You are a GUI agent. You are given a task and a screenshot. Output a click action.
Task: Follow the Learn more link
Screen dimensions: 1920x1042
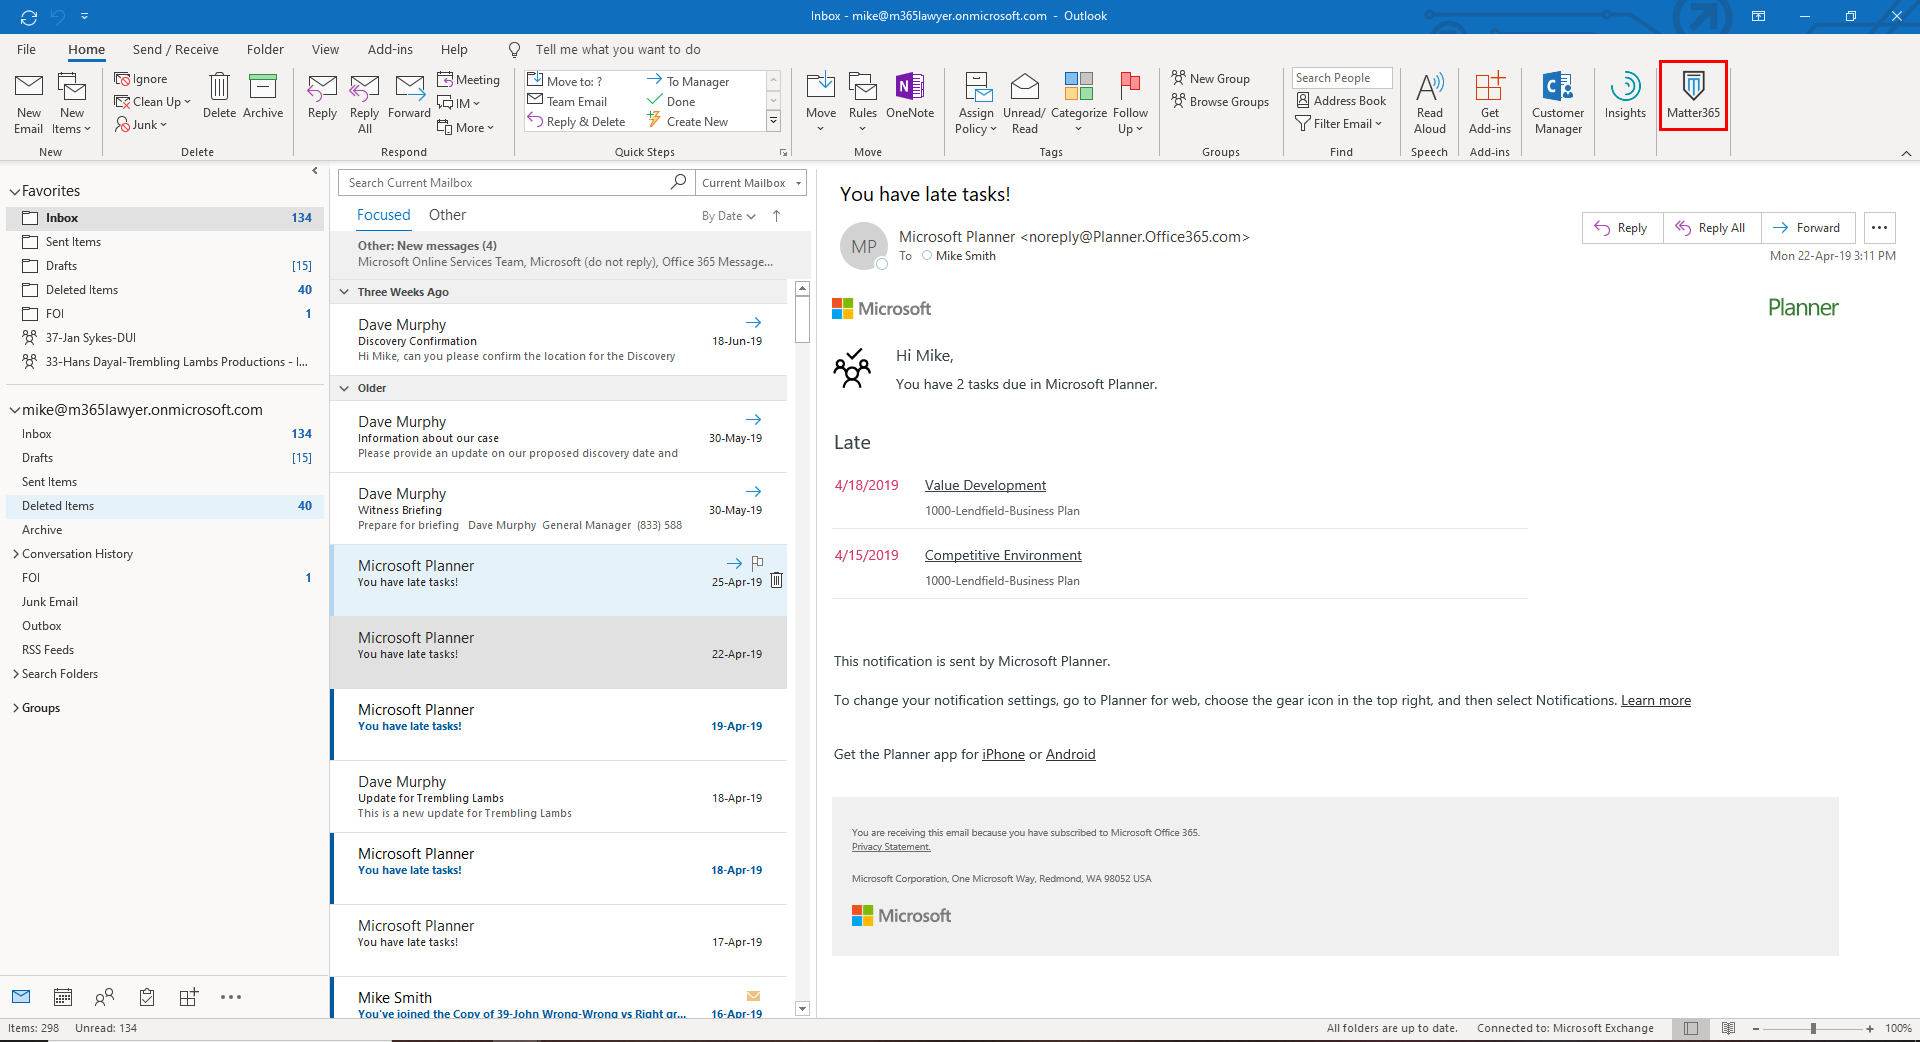click(x=1656, y=700)
